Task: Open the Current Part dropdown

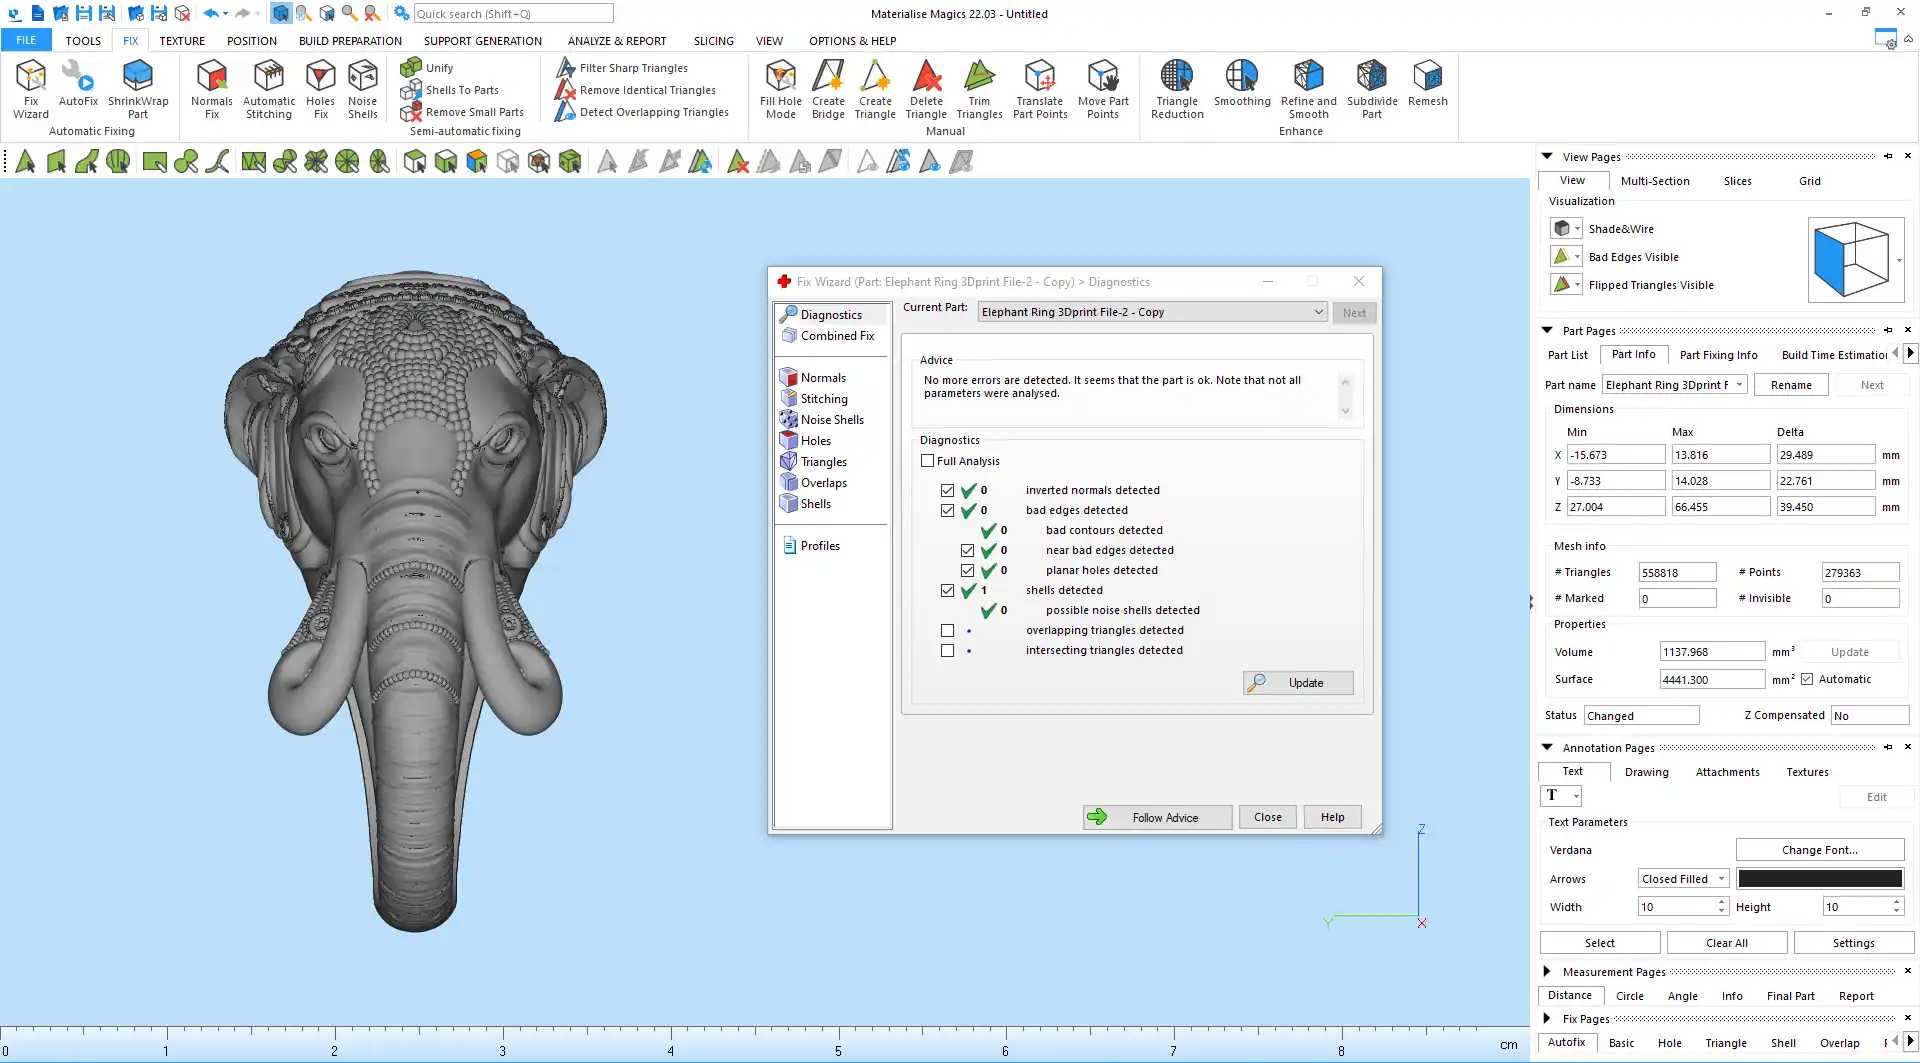Action: coord(1152,312)
